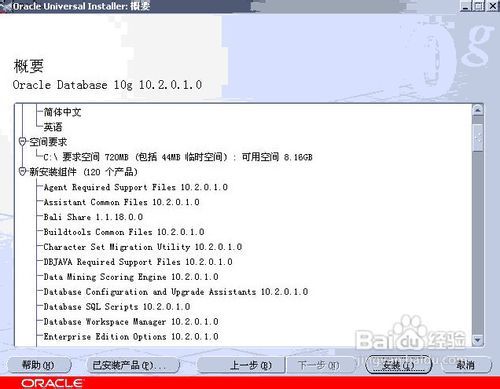Select Agent Required Support Files 10.2.0.1.0
The height and width of the screenshot is (389, 500).
136,187
